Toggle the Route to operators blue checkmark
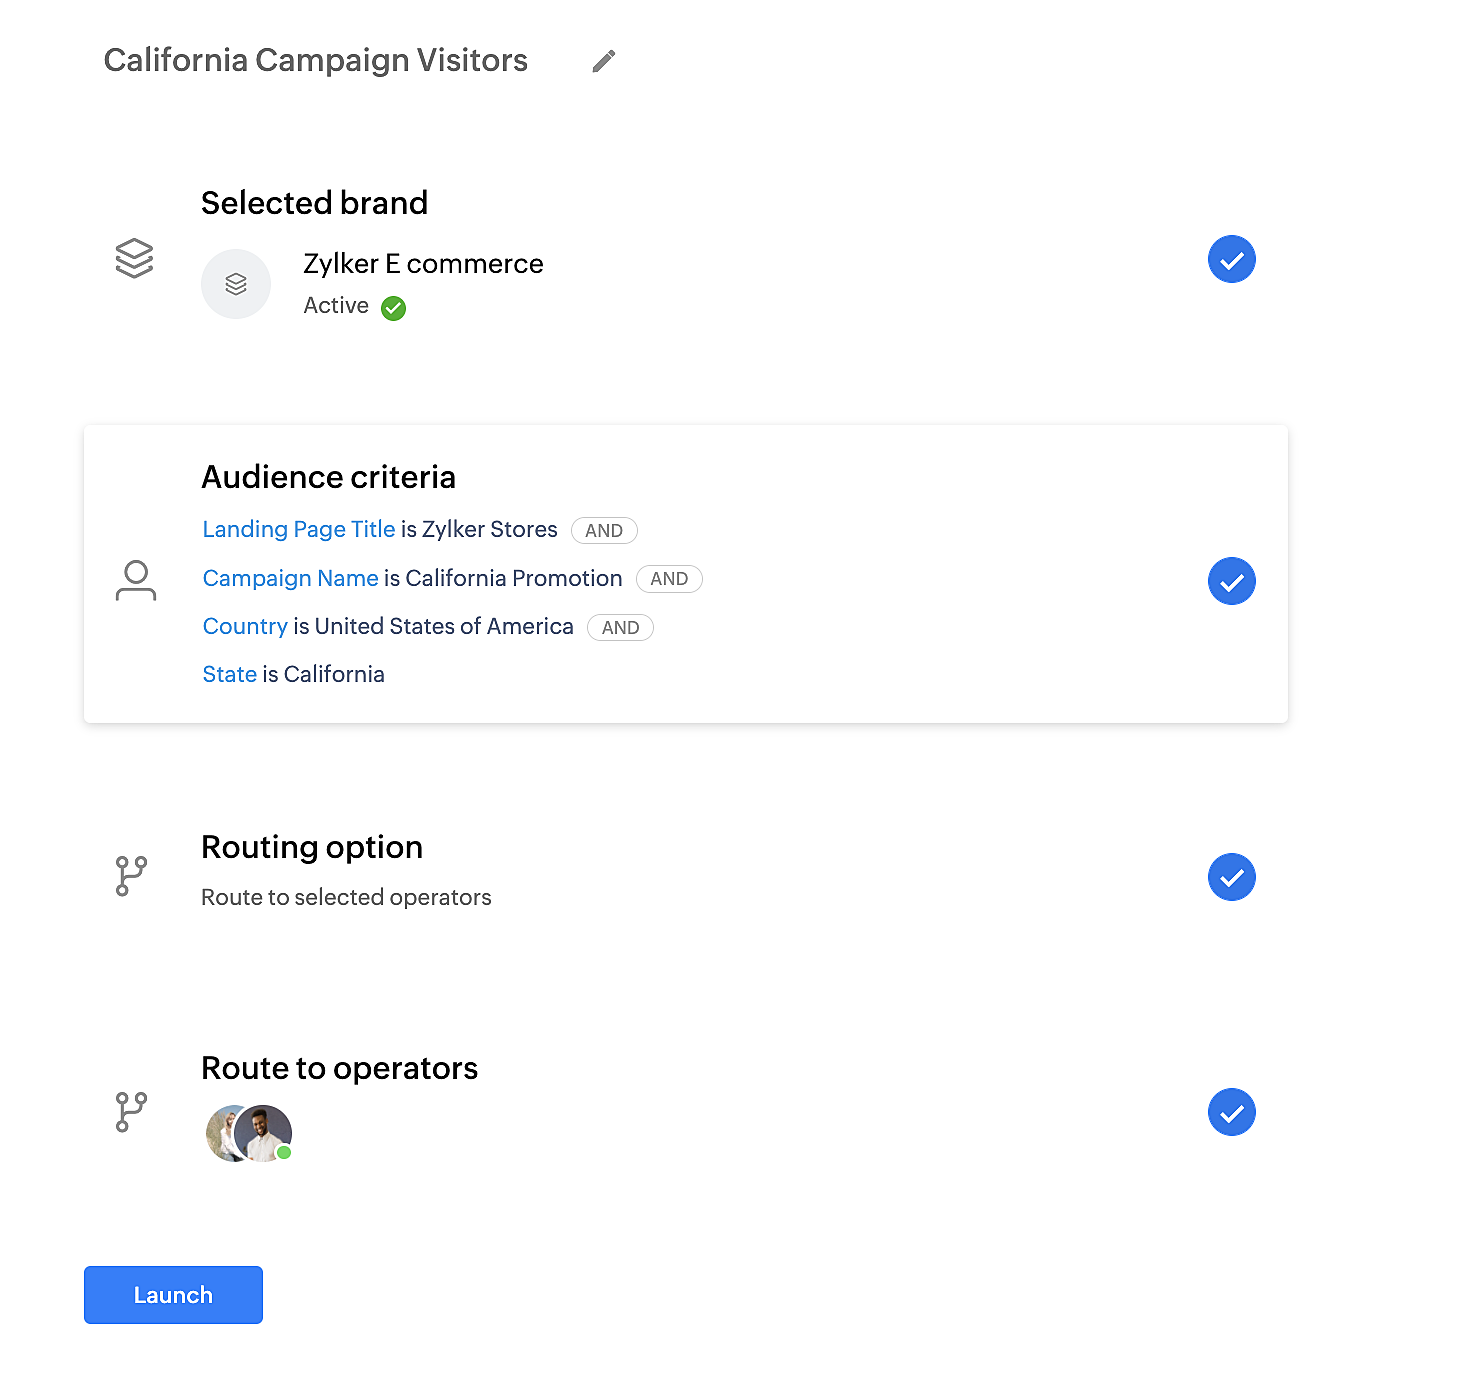 tap(1231, 1112)
